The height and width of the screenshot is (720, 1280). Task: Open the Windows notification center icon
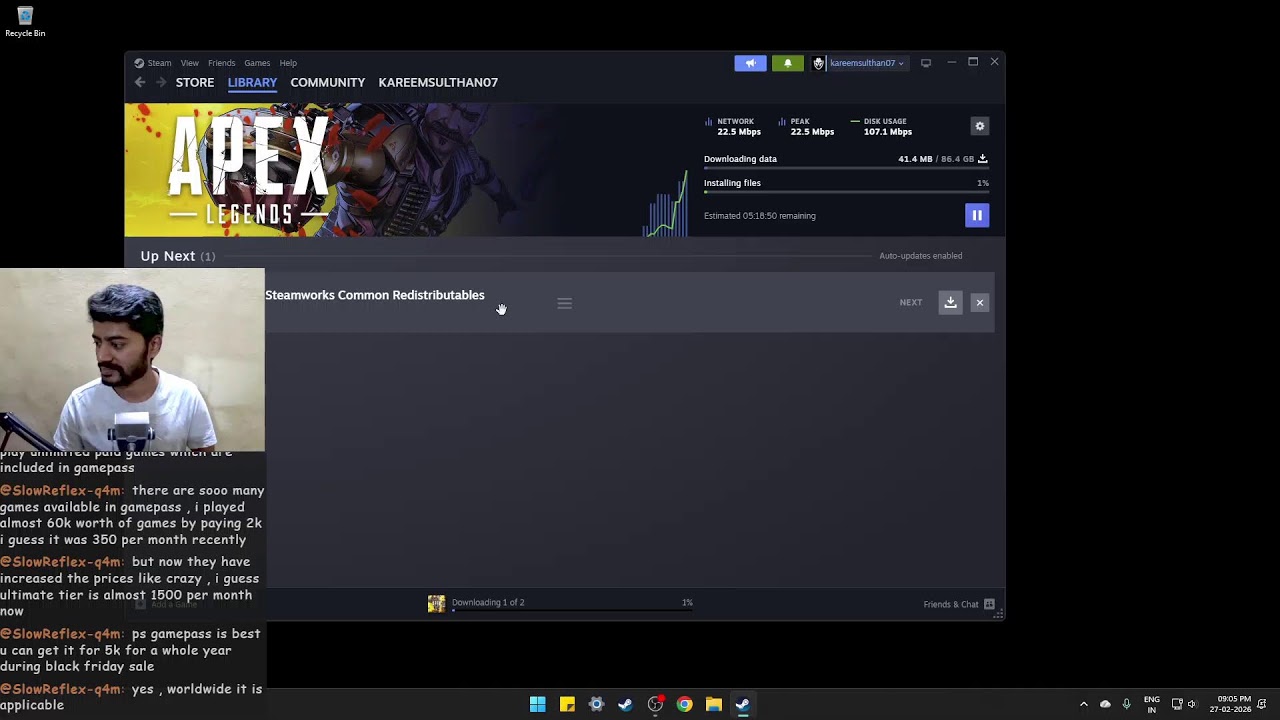1263,704
